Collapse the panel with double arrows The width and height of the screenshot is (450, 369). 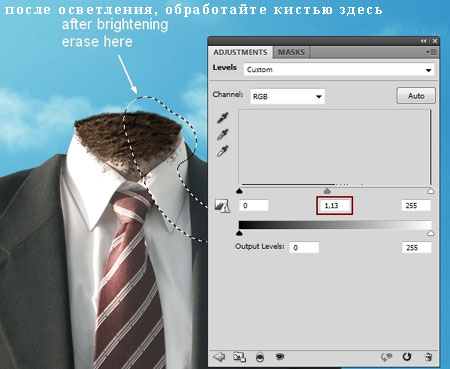[x=423, y=41]
